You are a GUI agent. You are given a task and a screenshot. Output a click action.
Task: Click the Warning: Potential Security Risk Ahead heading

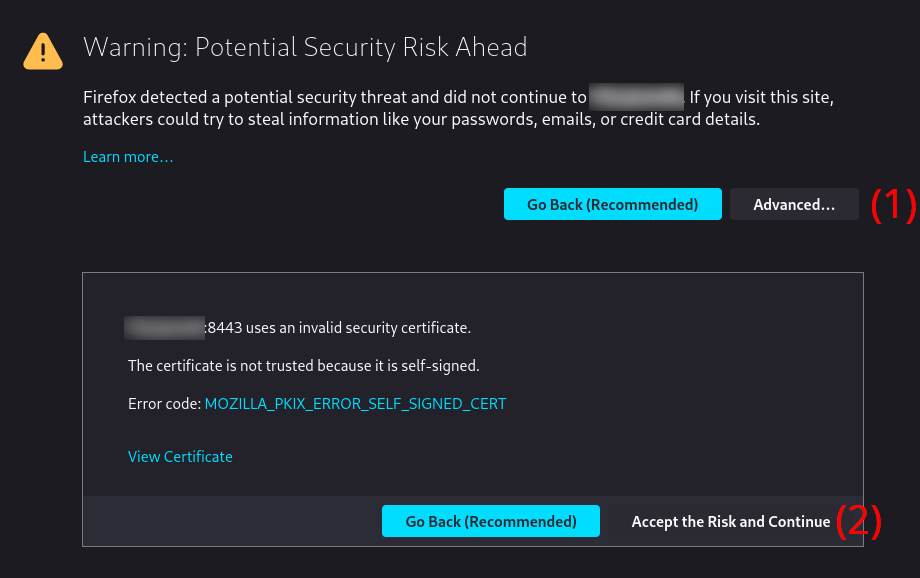[x=305, y=48]
